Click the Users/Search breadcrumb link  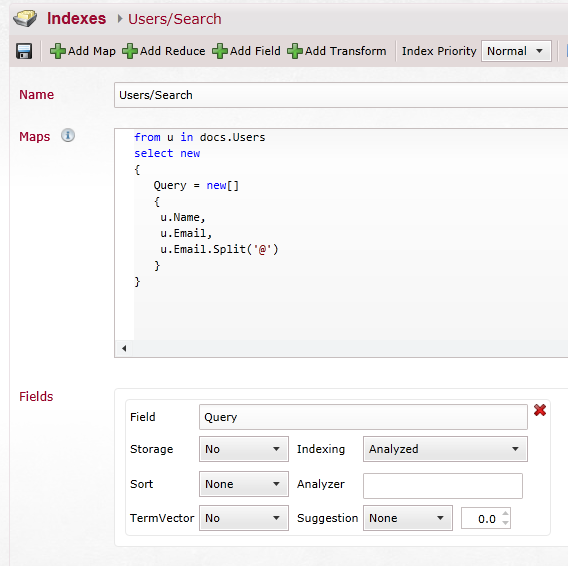pos(175,19)
